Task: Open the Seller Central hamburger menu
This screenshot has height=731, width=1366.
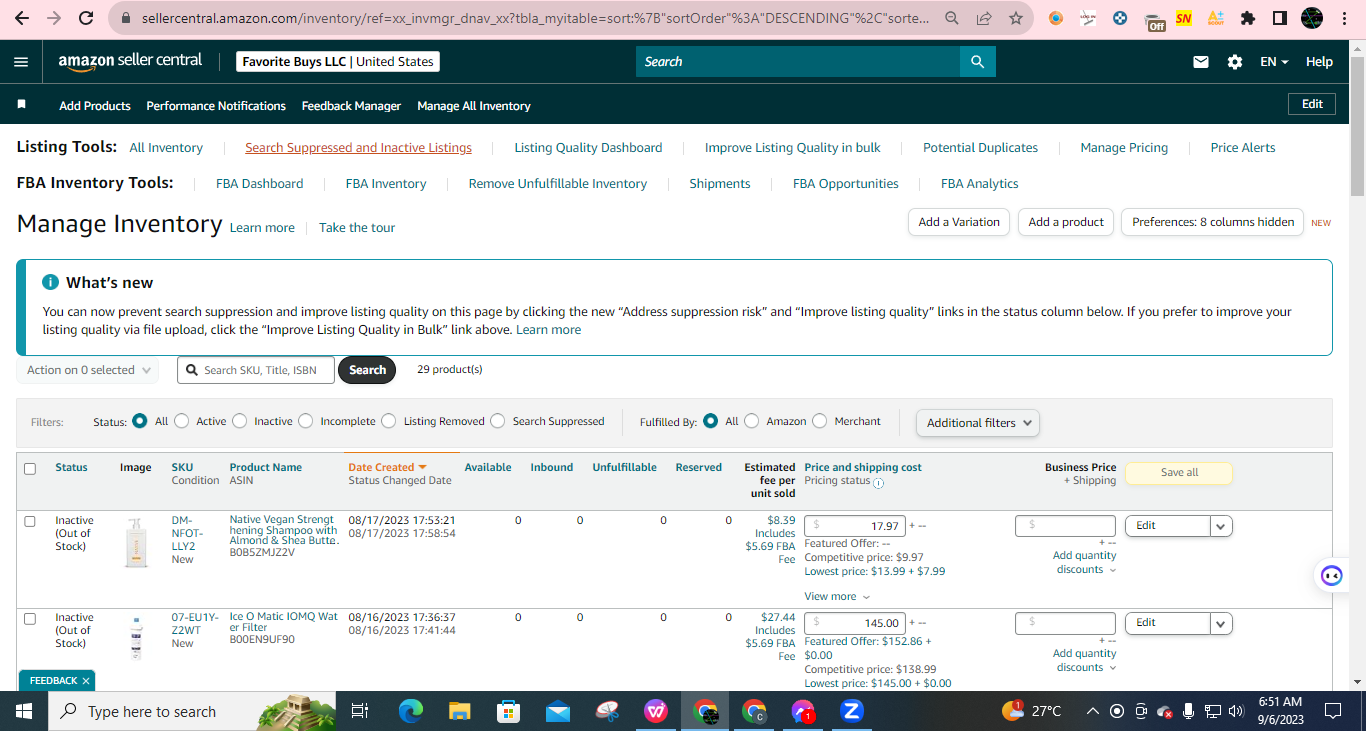Action: tap(21, 62)
